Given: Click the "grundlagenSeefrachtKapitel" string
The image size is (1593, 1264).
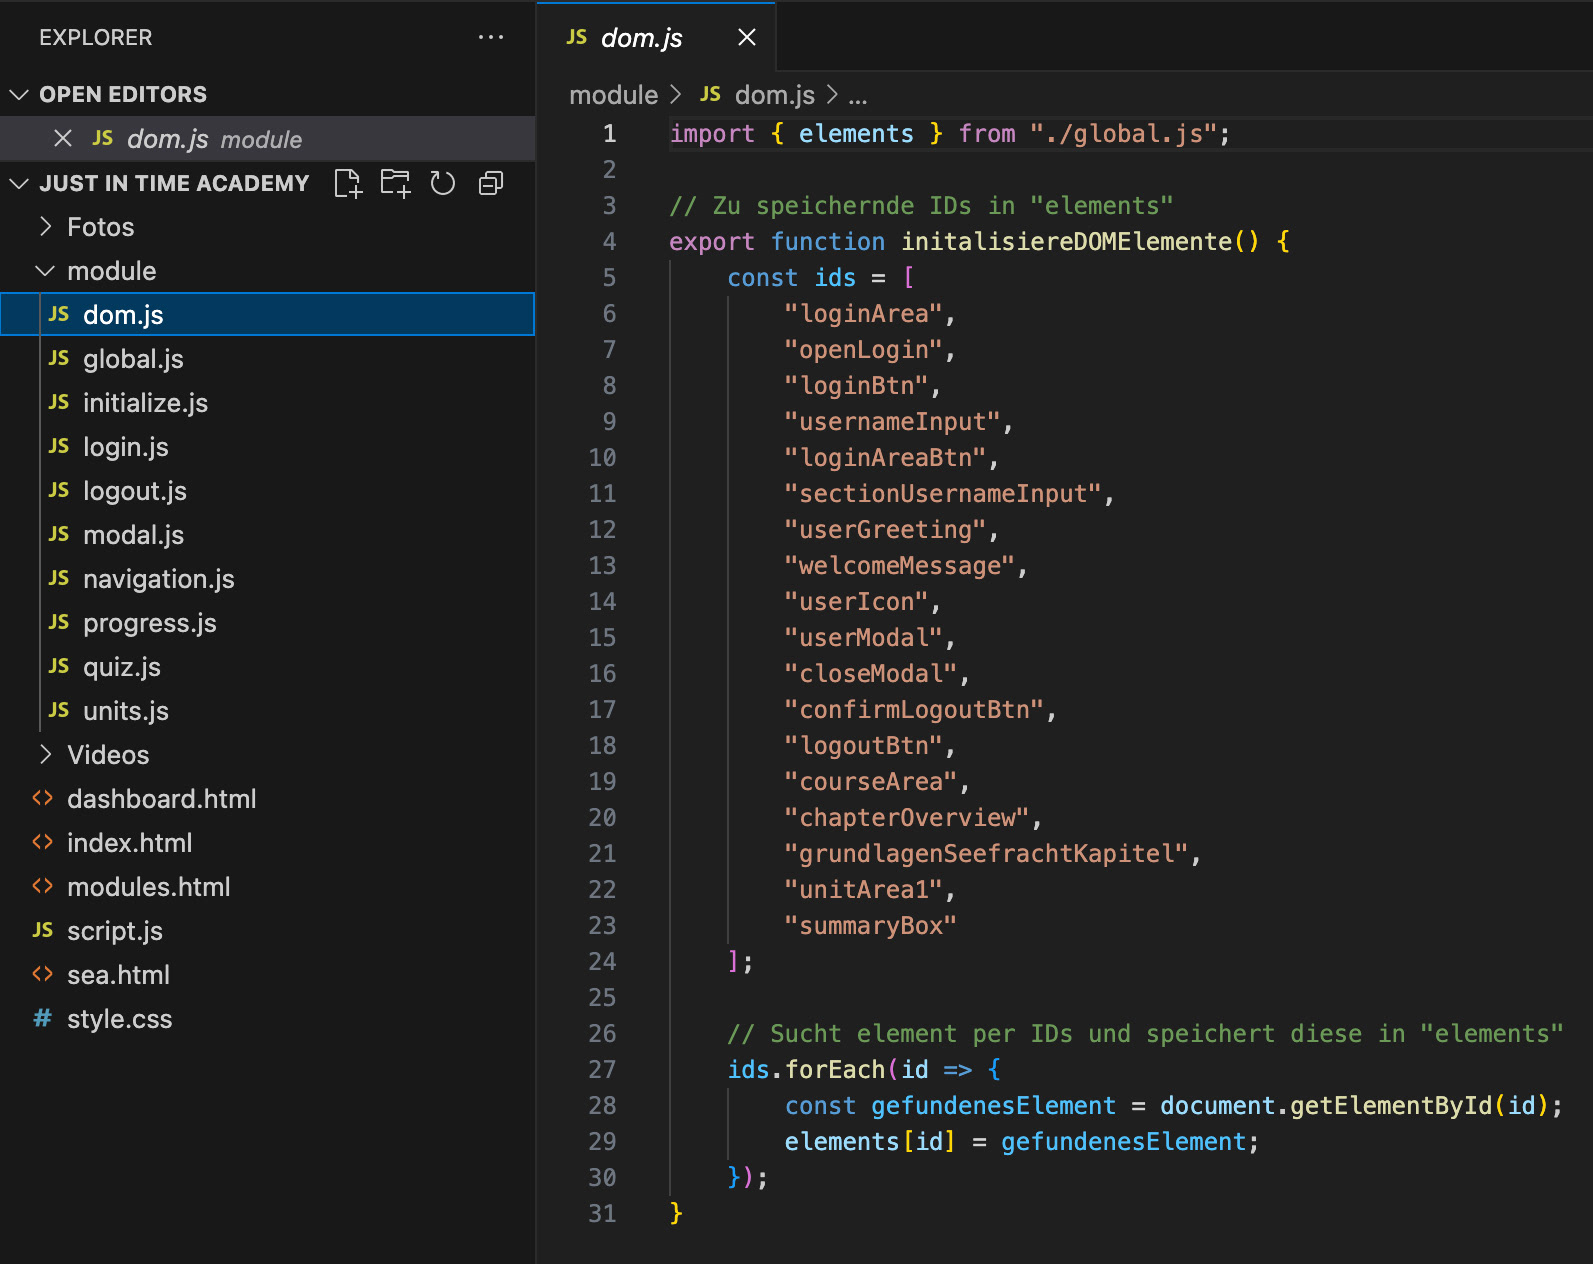Looking at the screenshot, I should pyautogui.click(x=986, y=854).
